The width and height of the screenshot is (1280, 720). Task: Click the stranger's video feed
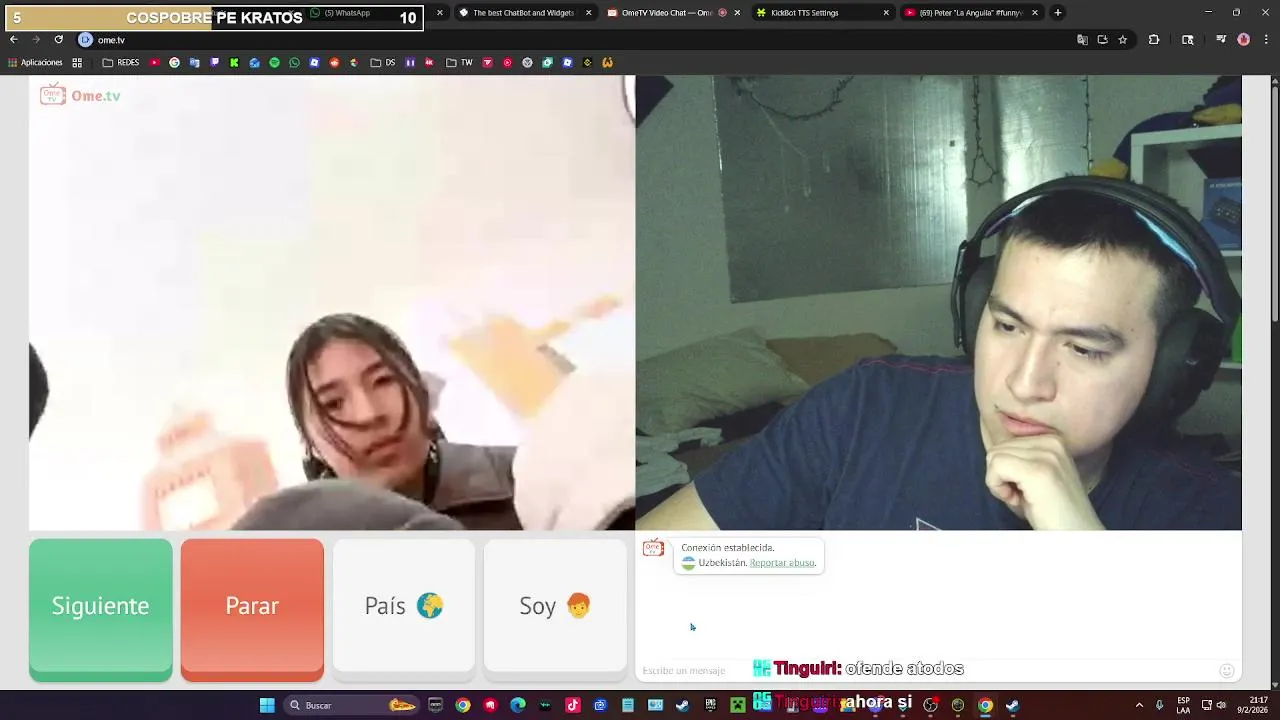pyautogui.click(x=332, y=303)
